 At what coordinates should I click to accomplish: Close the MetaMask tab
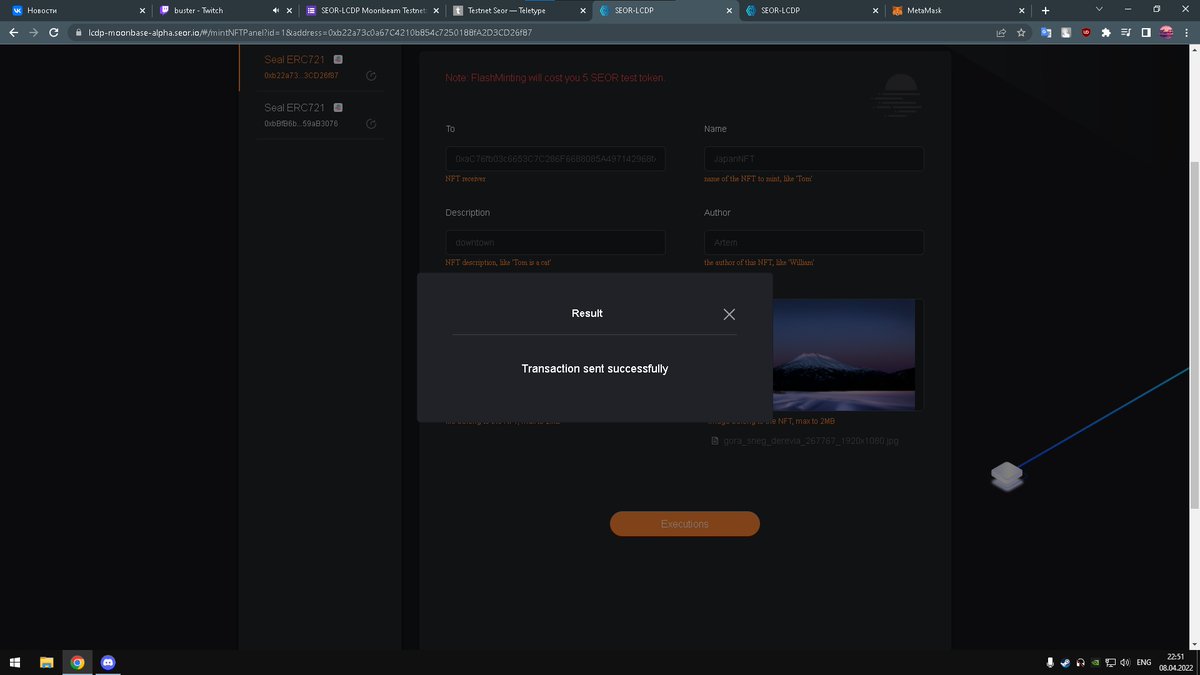coord(1021,10)
